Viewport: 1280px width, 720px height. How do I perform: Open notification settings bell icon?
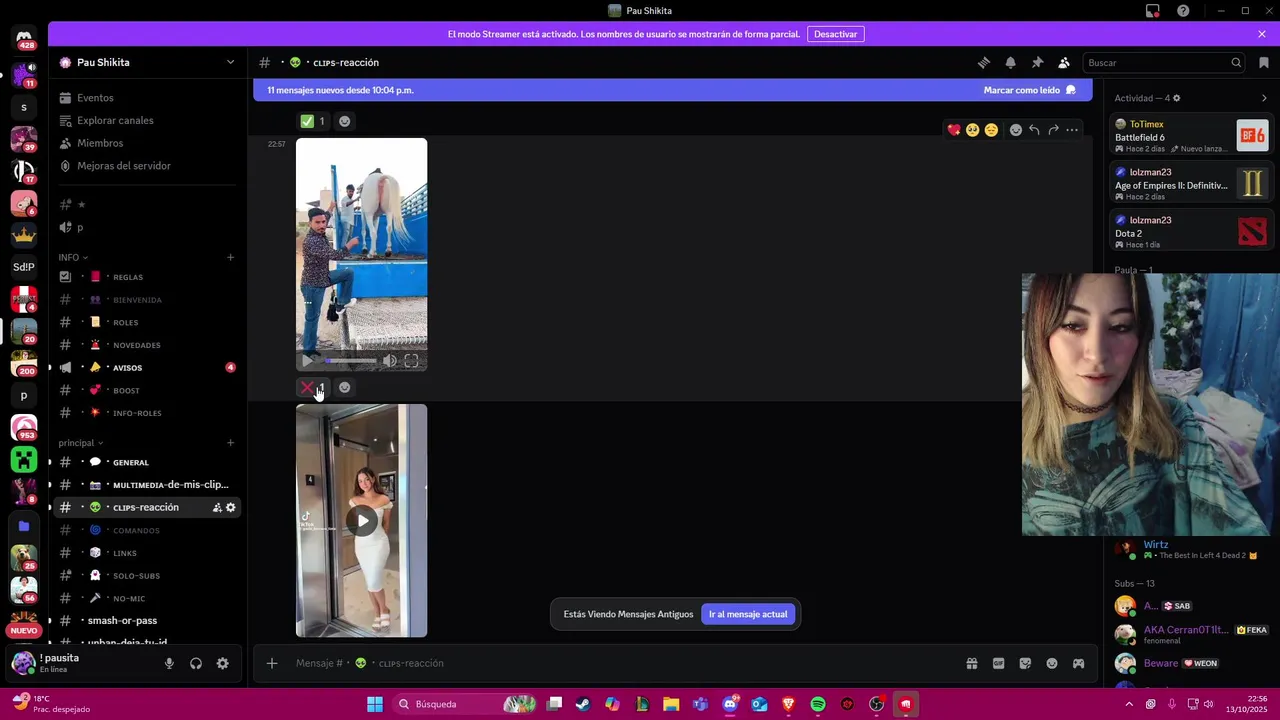[1010, 62]
